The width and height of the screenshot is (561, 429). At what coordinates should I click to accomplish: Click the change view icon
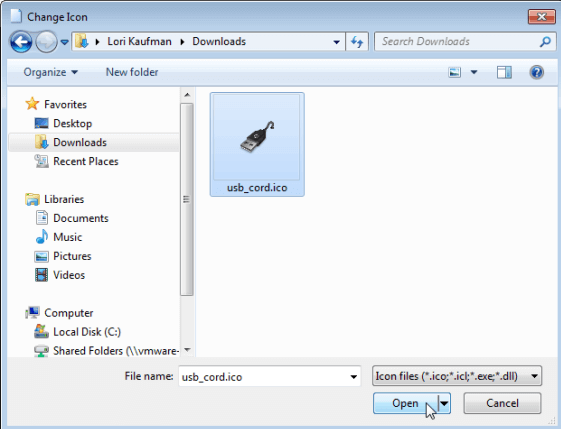(454, 73)
